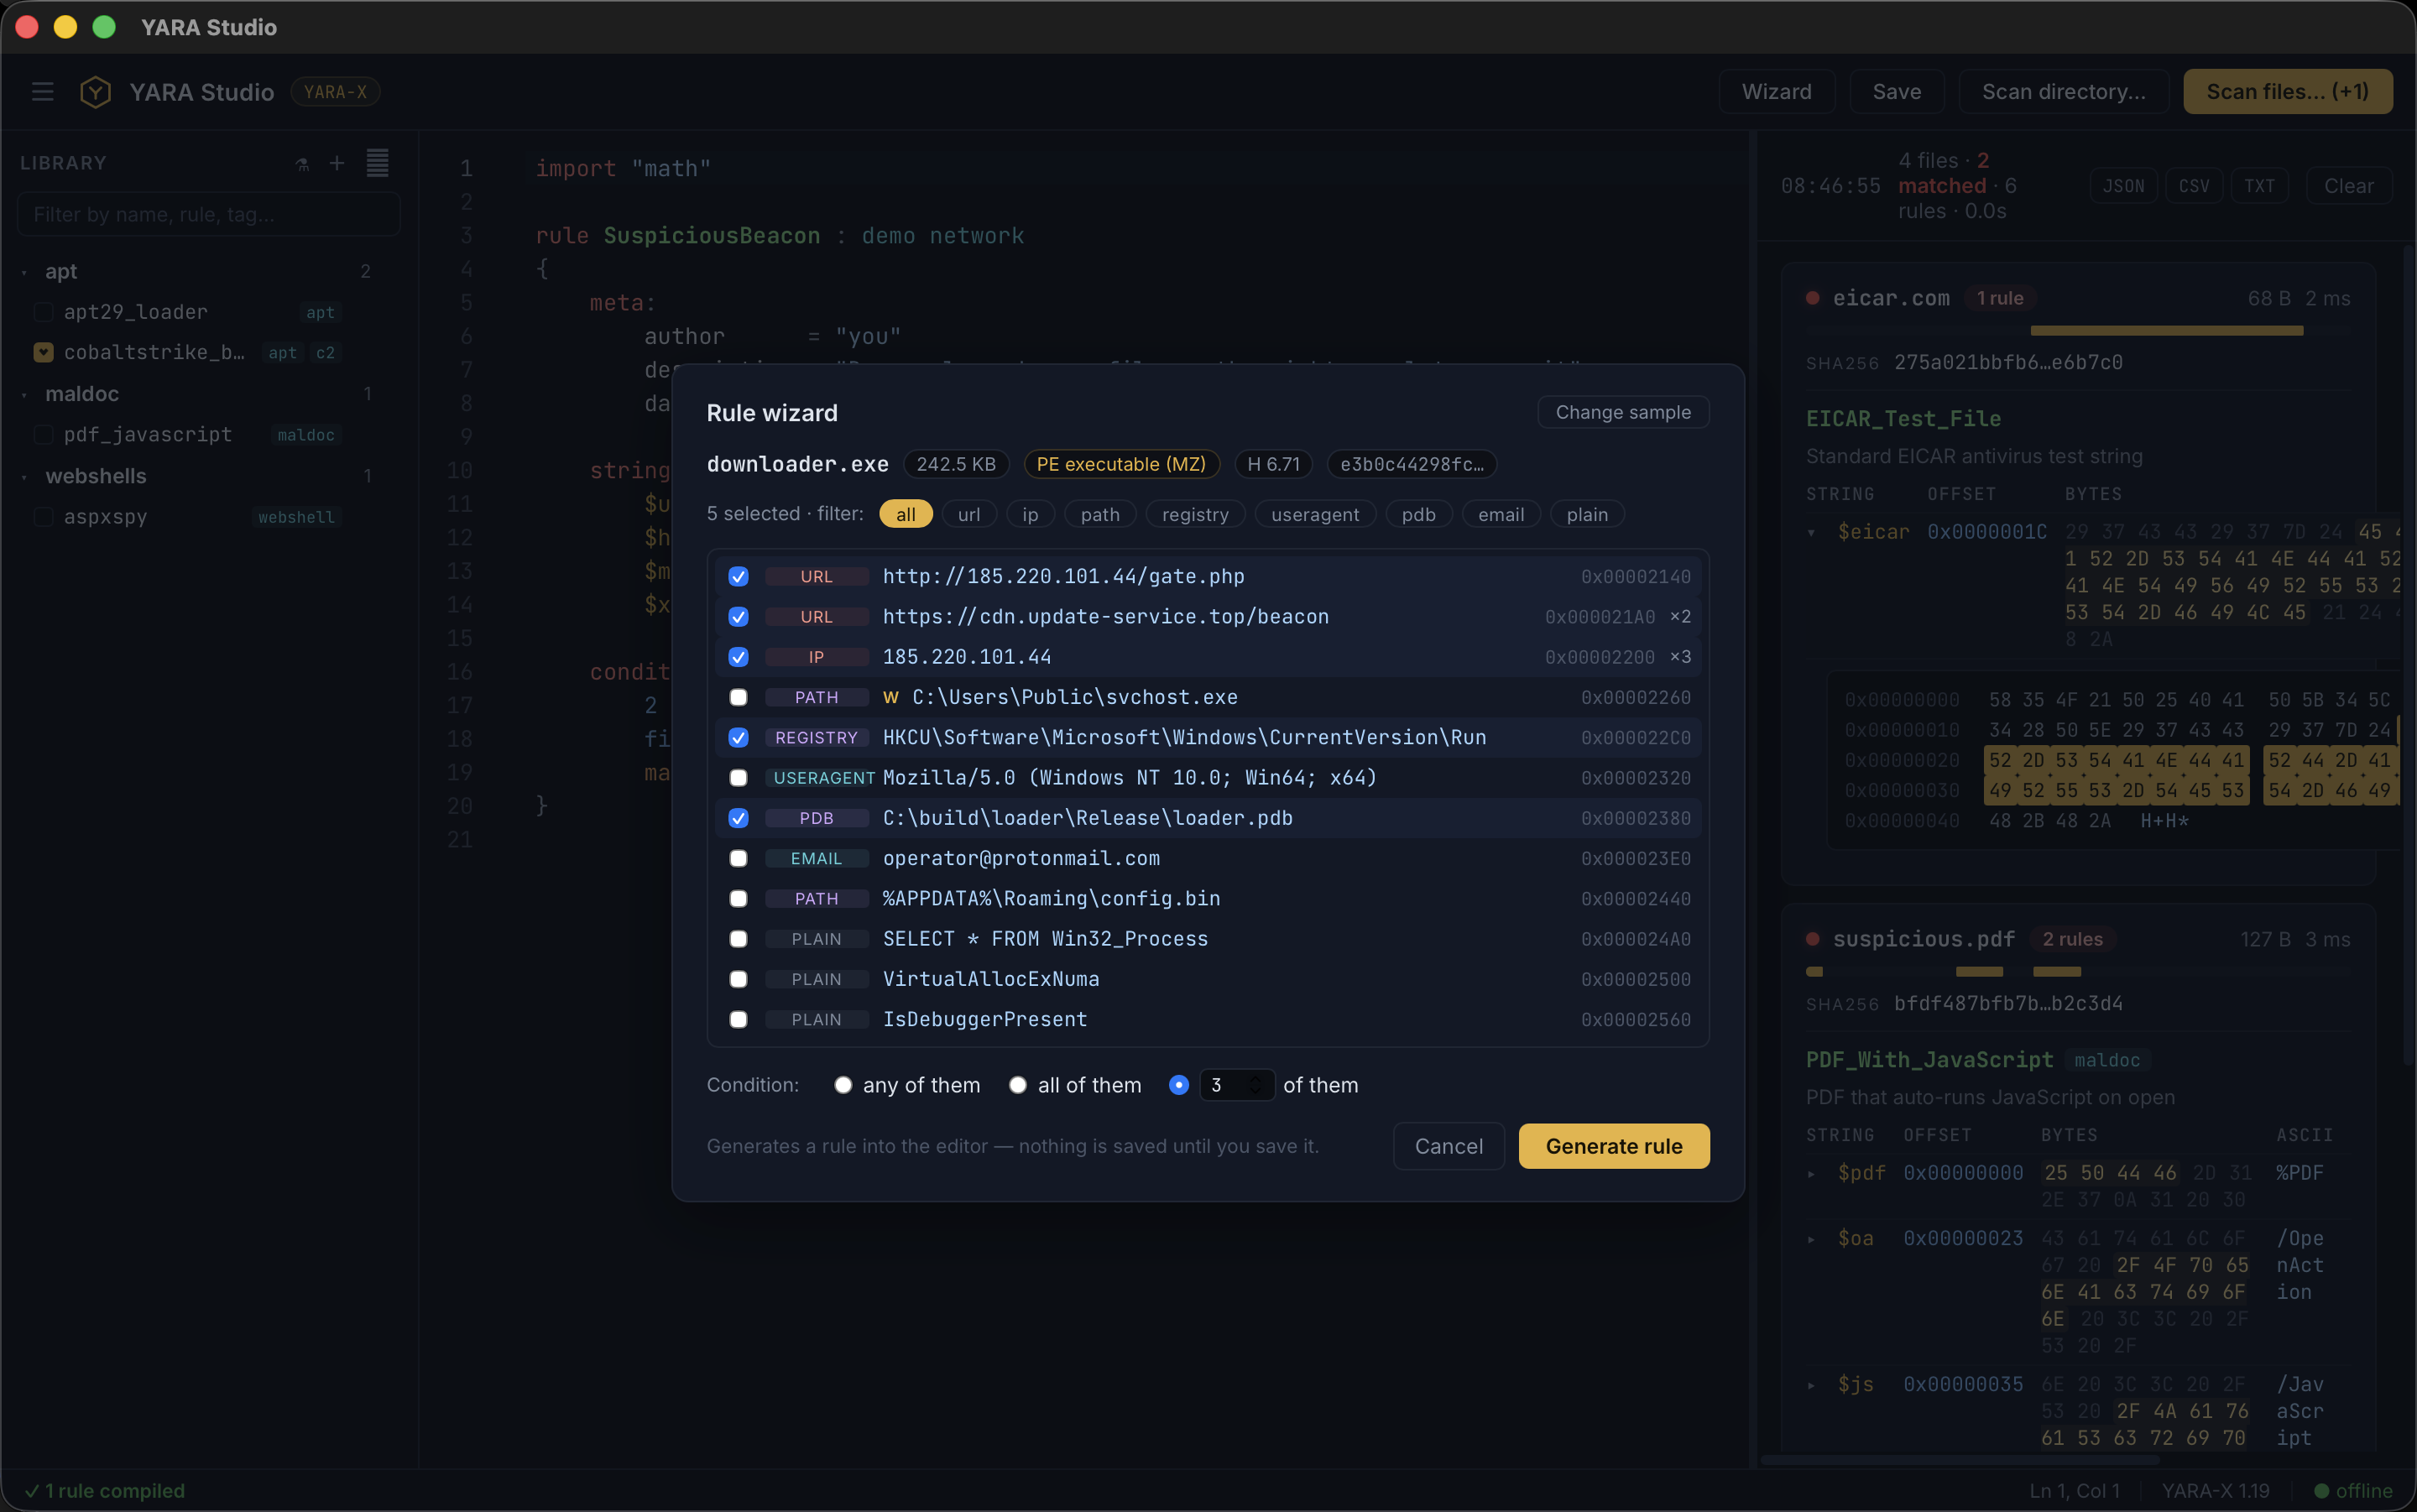This screenshot has height=1512, width=2417.
Task: Check the SELECT * FROM Win32_Process checkbox
Action: click(738, 939)
